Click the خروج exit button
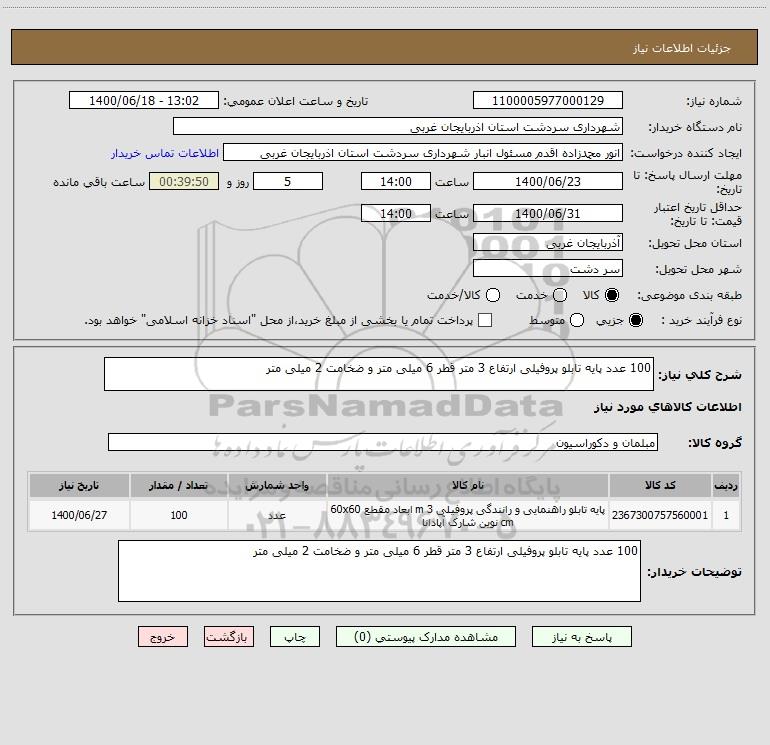Viewport: 770px width, 745px height. pyautogui.click(x=163, y=637)
